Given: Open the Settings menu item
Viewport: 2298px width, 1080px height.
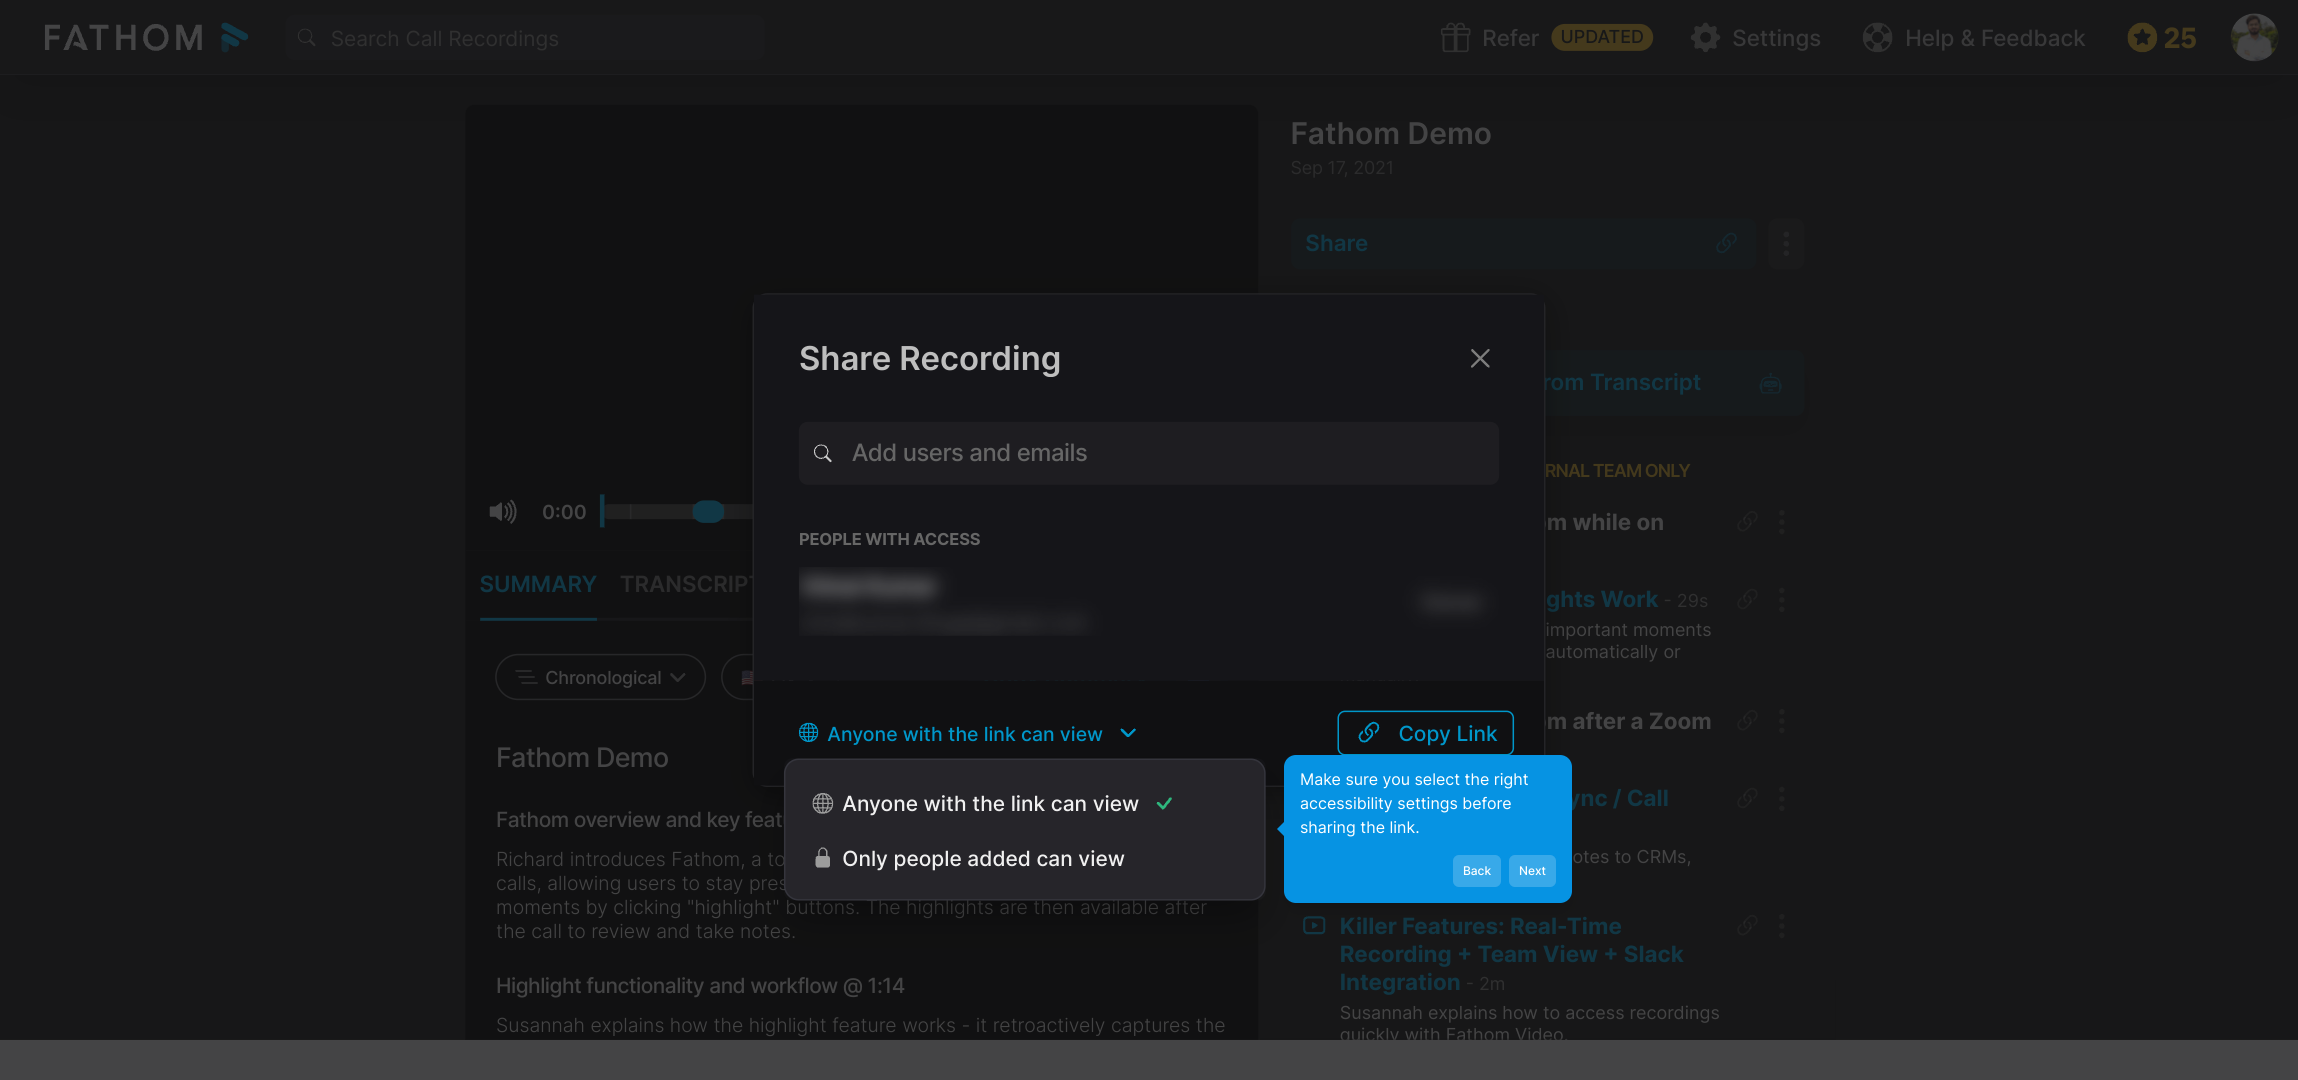Looking at the screenshot, I should click(x=1776, y=38).
